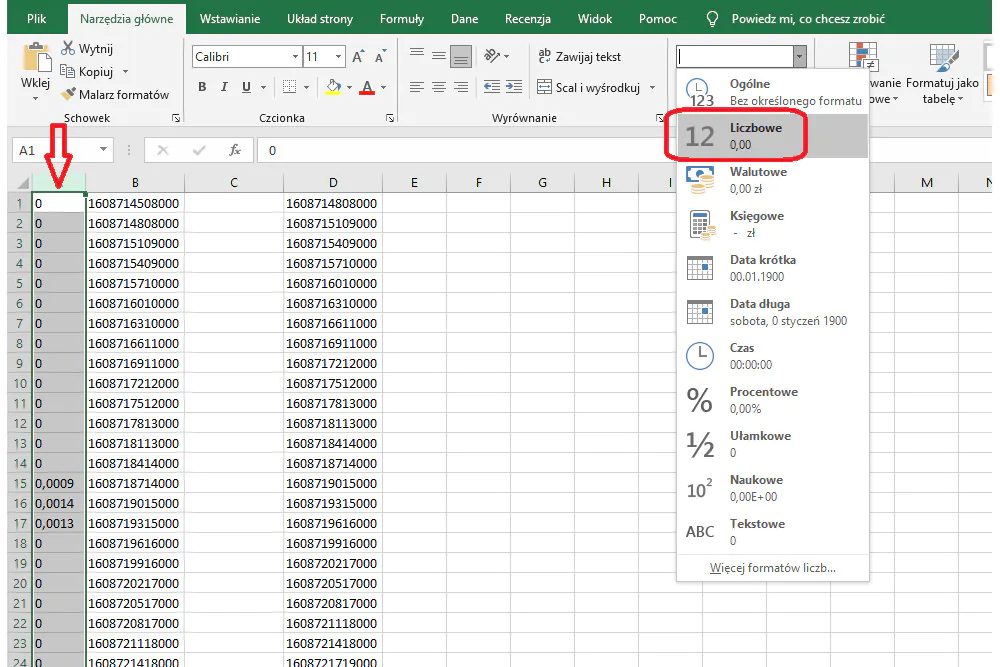Switch to the Recenzja tab

tap(527, 18)
